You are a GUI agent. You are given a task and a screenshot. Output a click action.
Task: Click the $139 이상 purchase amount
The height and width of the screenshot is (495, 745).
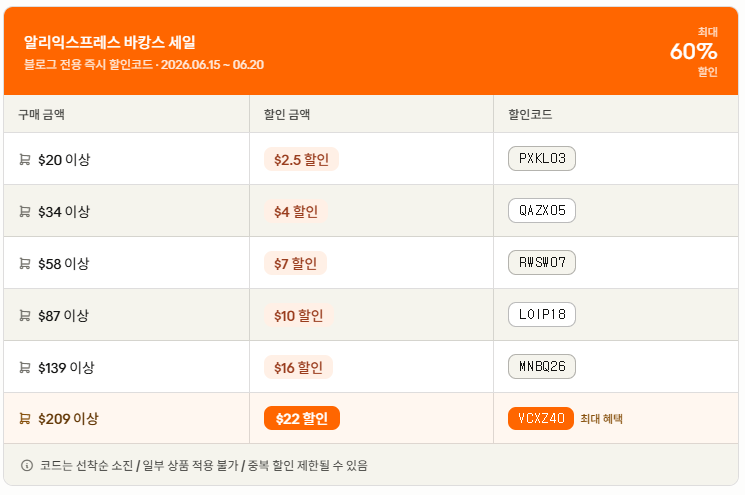point(67,367)
